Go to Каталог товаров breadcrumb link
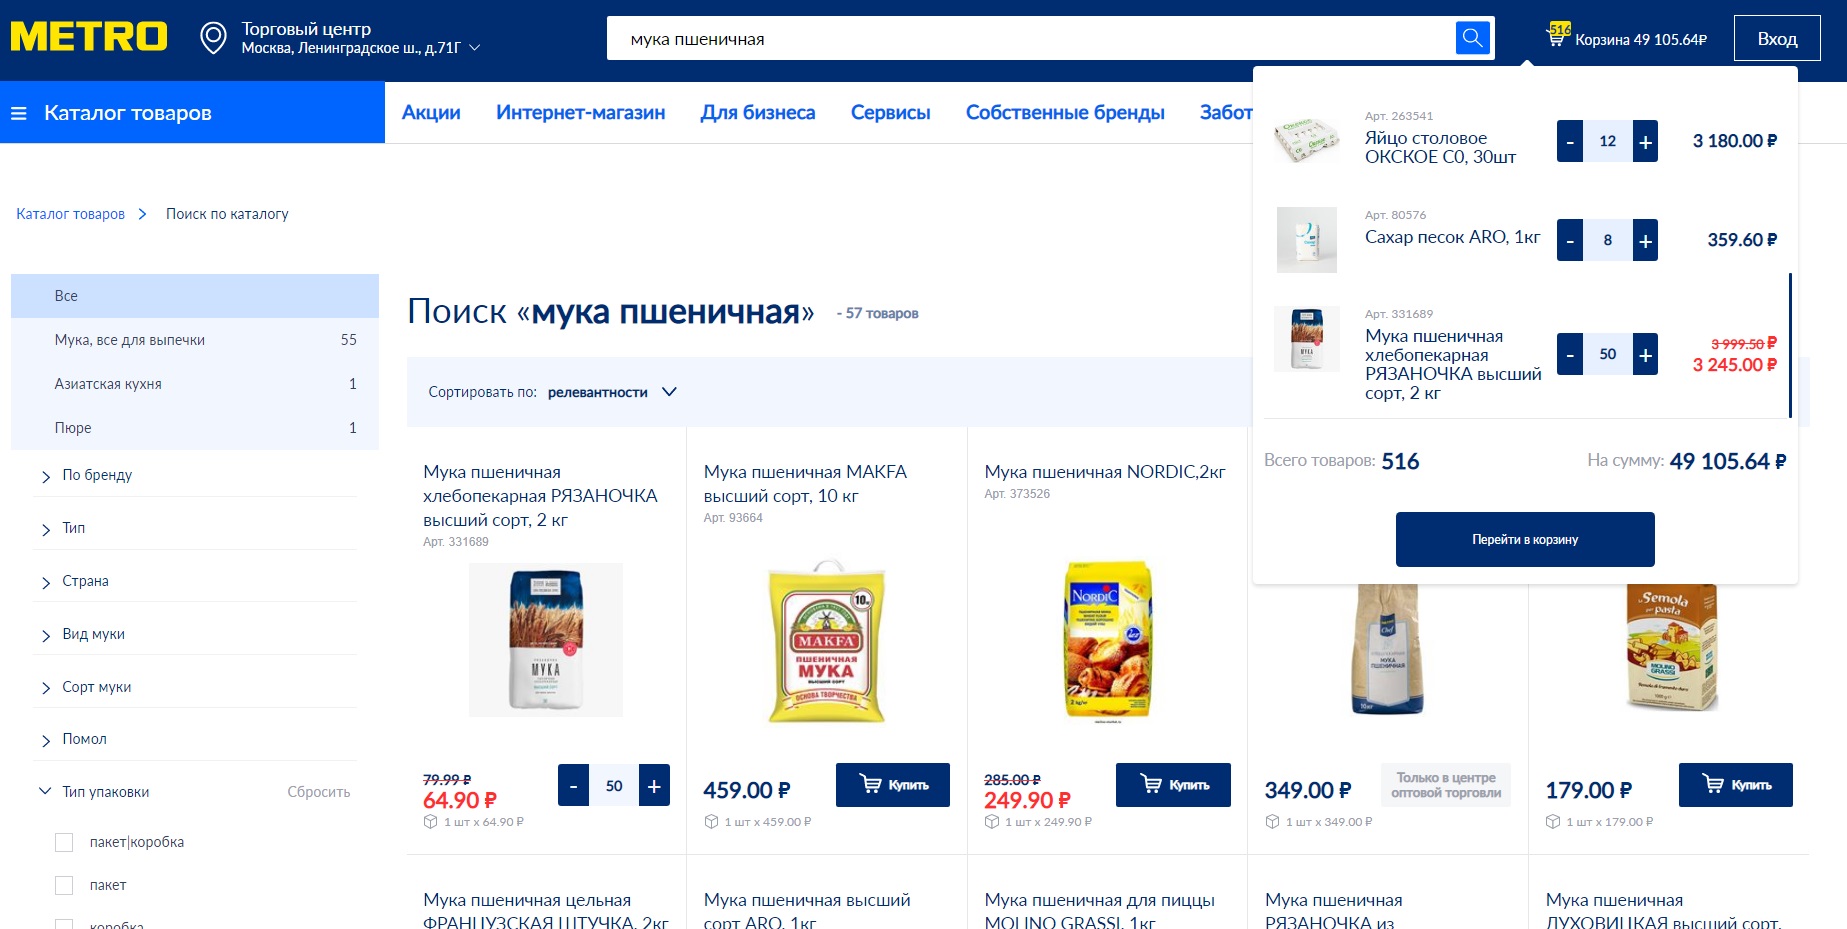The width and height of the screenshot is (1847, 929). [x=71, y=214]
